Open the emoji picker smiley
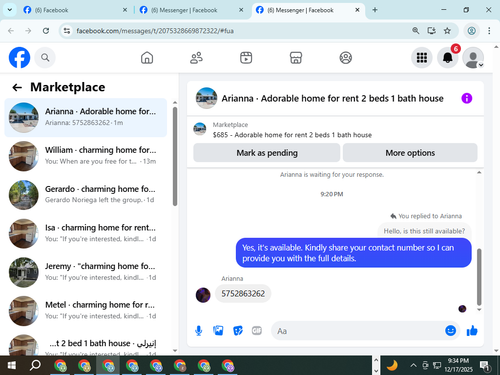Viewport: 500px width, 375px height. (450, 330)
